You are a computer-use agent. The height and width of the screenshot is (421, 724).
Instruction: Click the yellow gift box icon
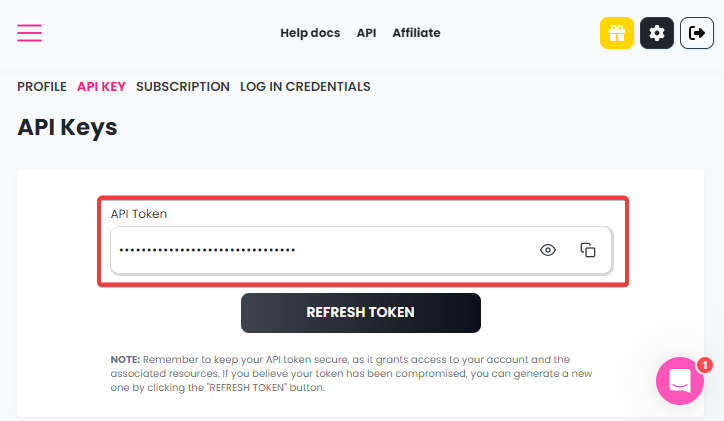[x=617, y=33]
